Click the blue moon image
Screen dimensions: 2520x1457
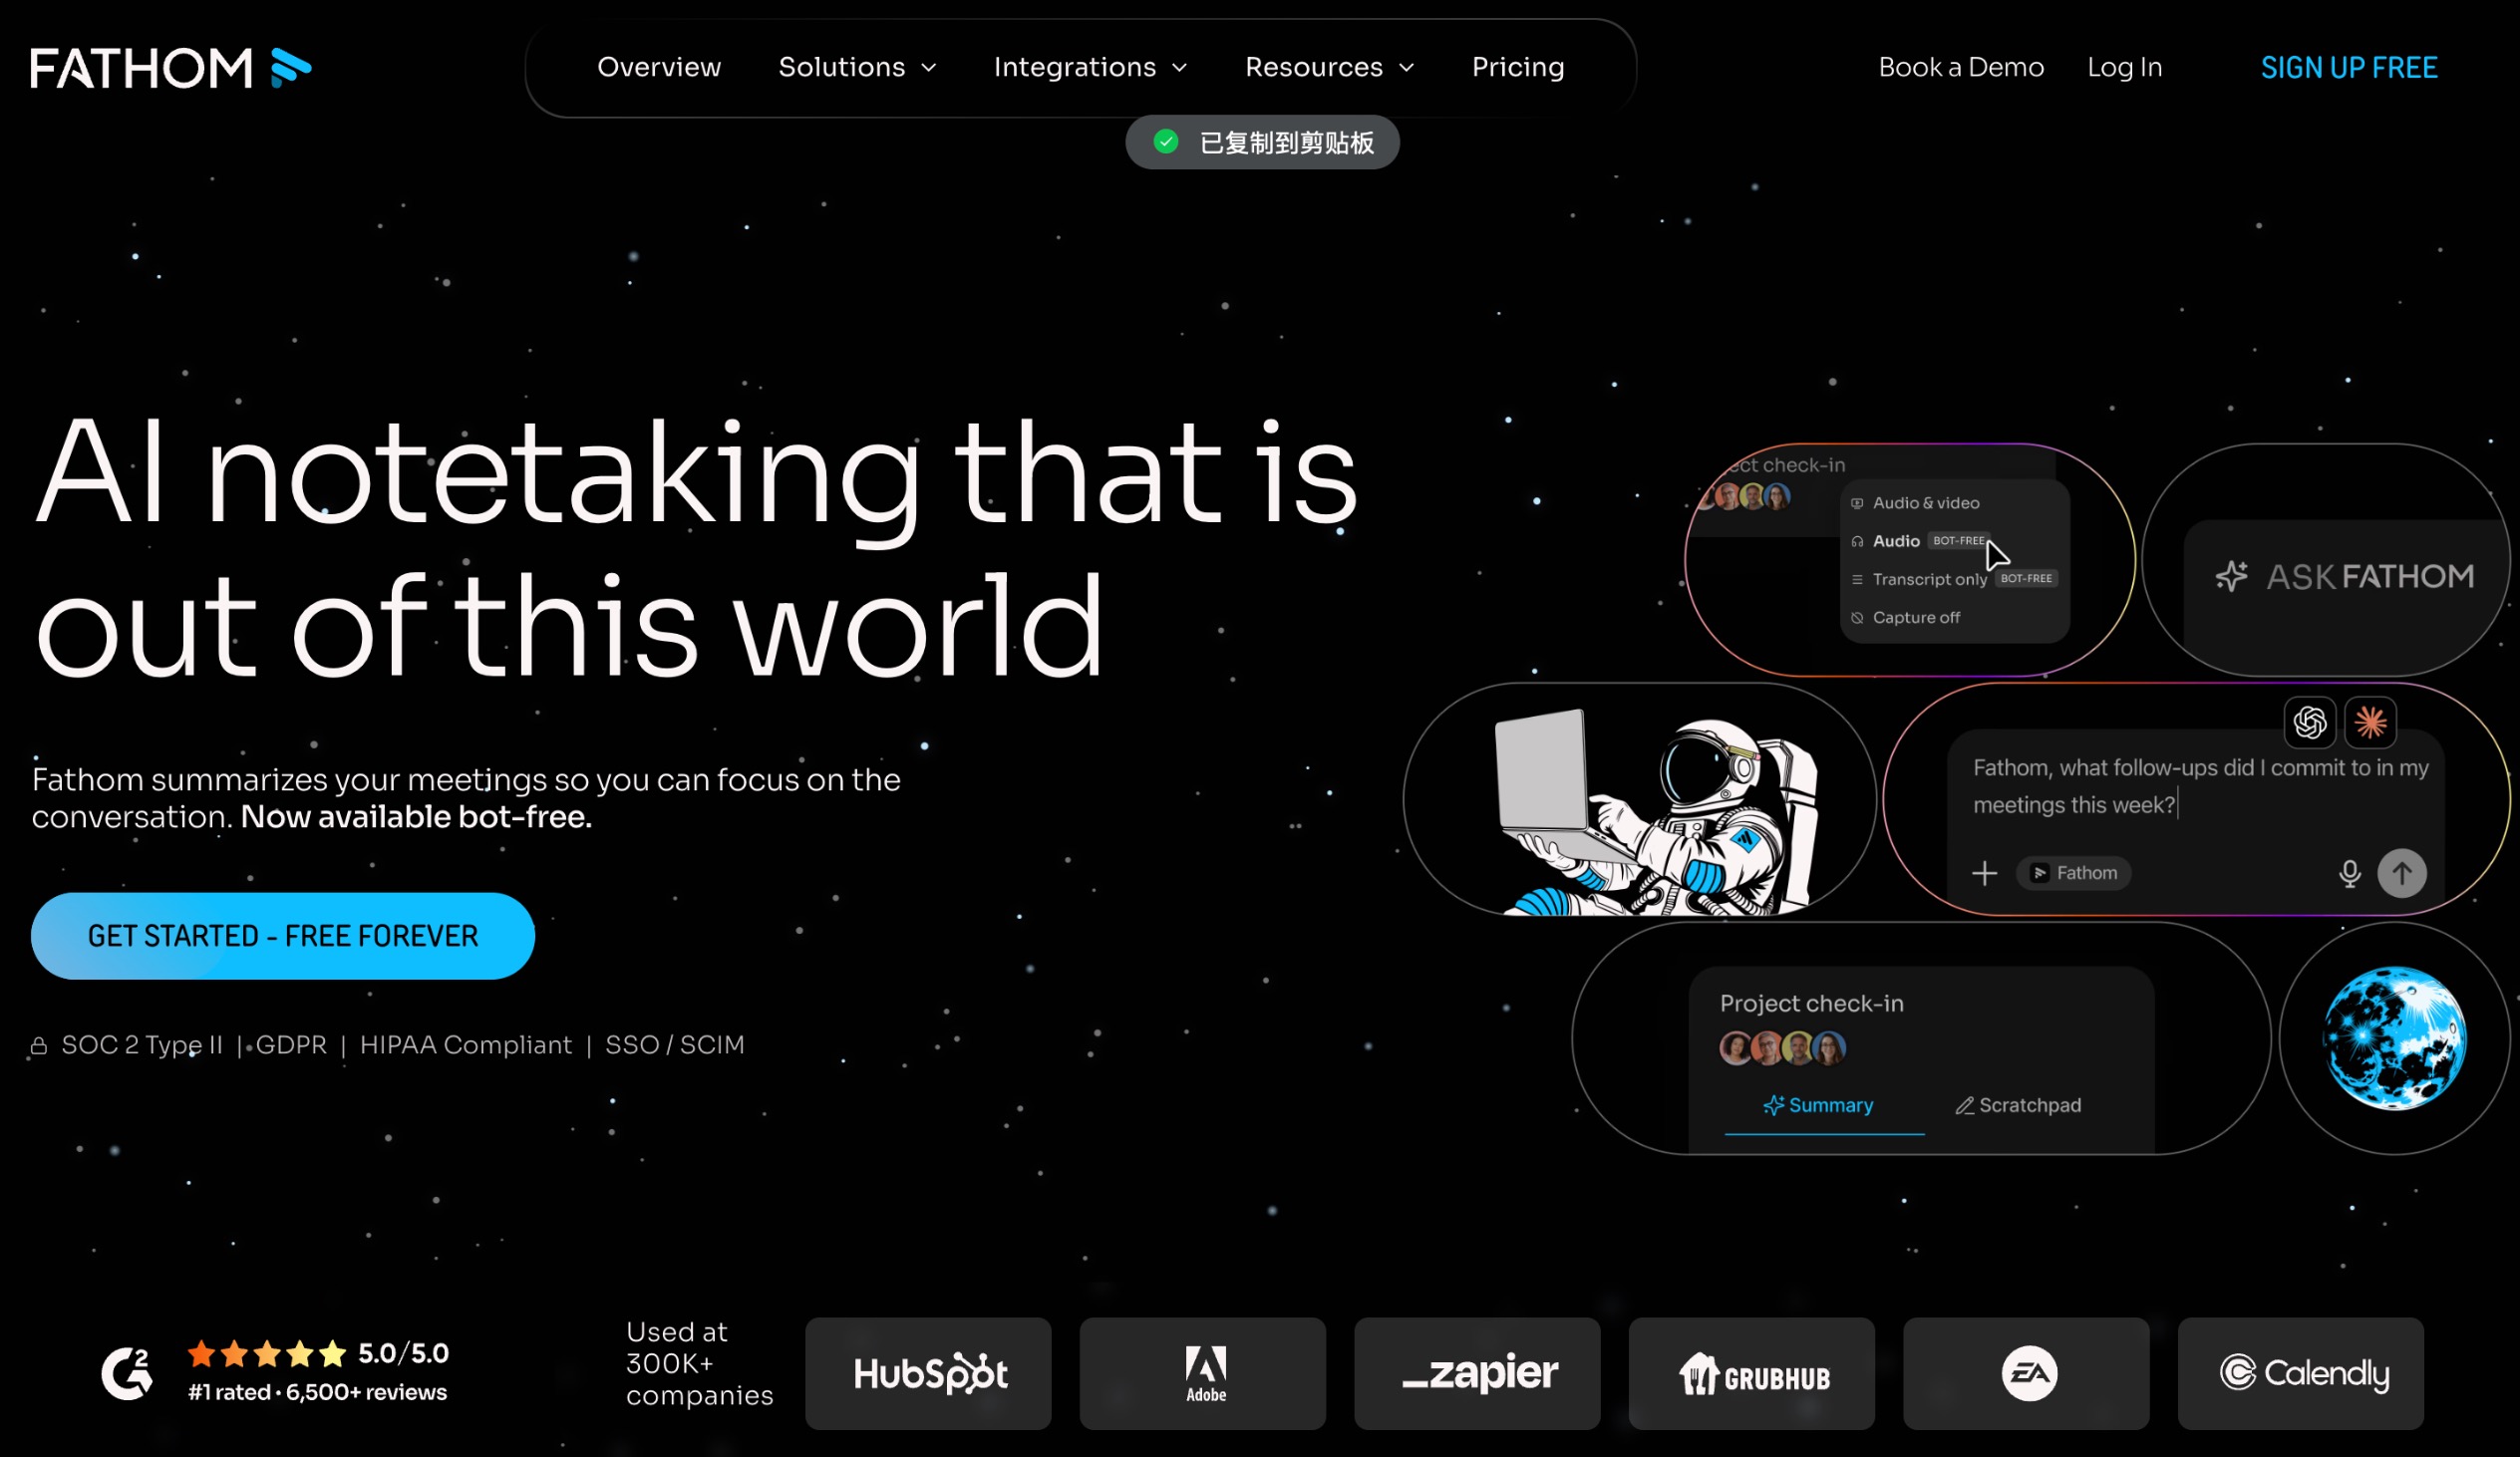pos(2394,1038)
